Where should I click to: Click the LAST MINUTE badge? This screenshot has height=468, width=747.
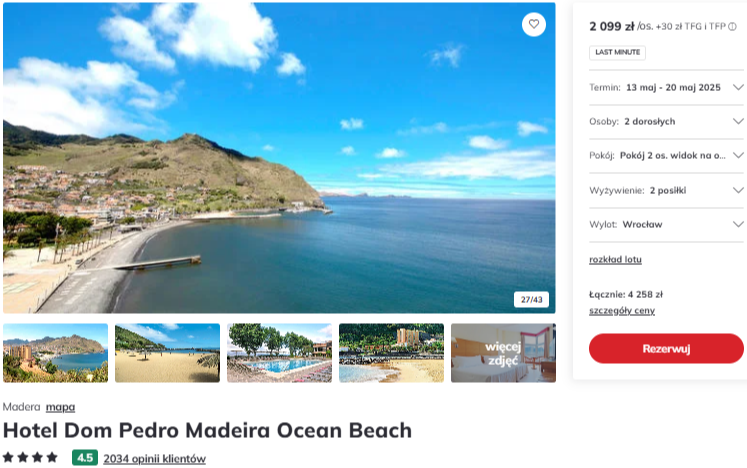point(617,52)
